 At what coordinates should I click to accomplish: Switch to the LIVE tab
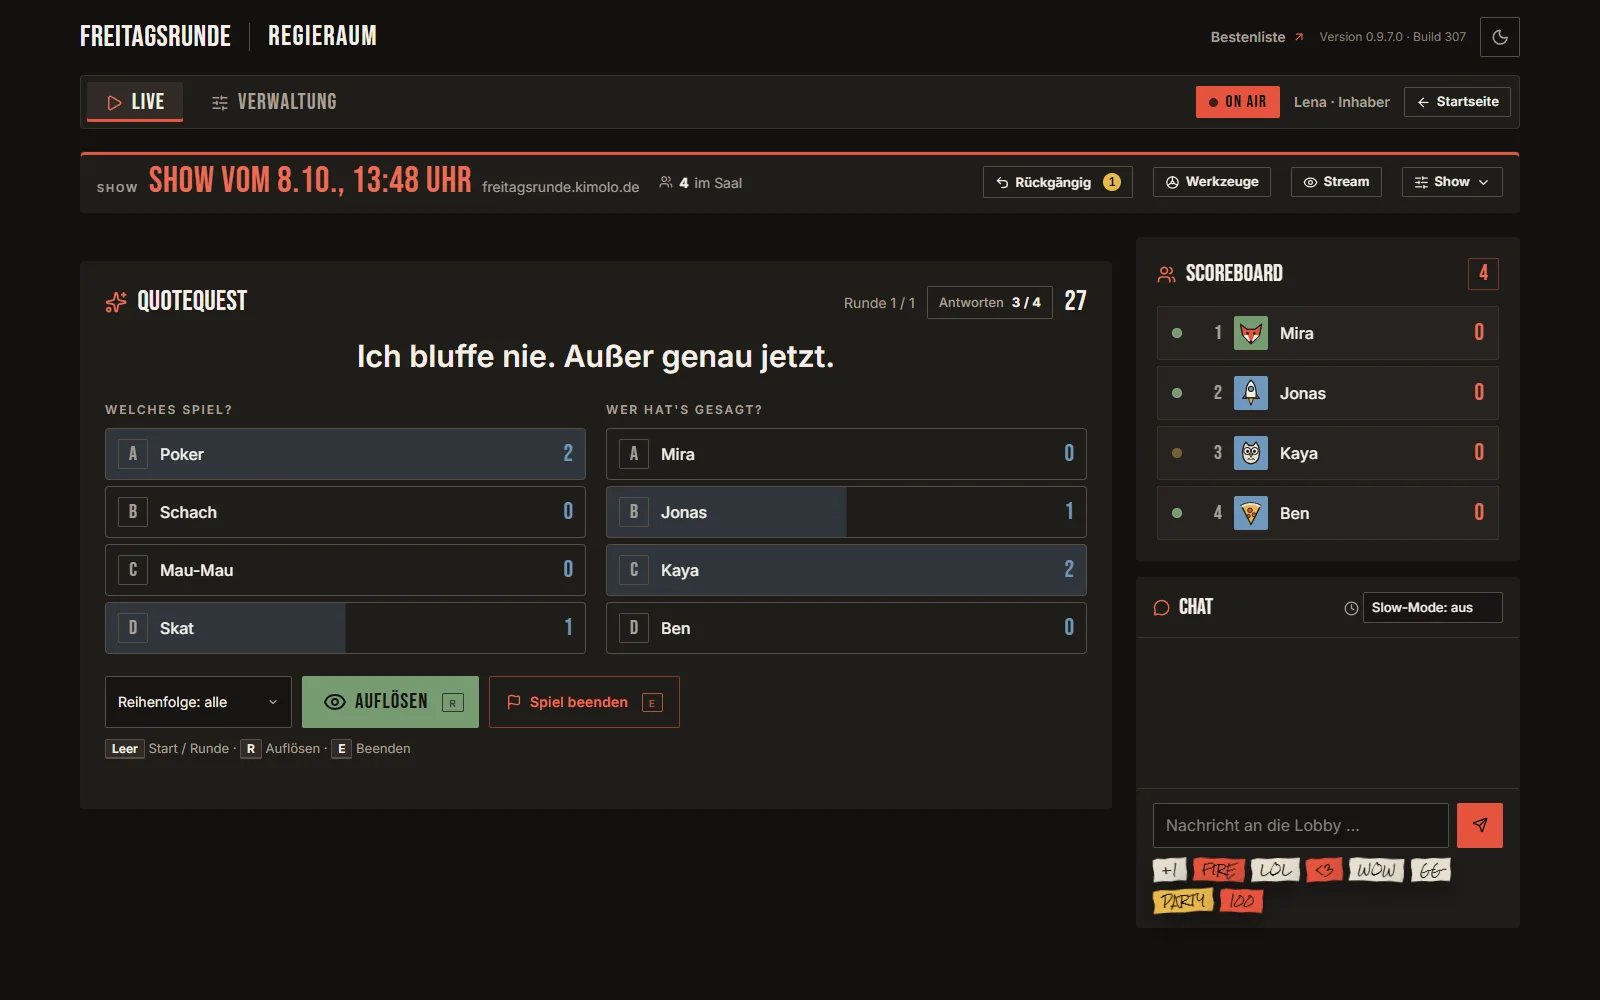click(x=135, y=102)
